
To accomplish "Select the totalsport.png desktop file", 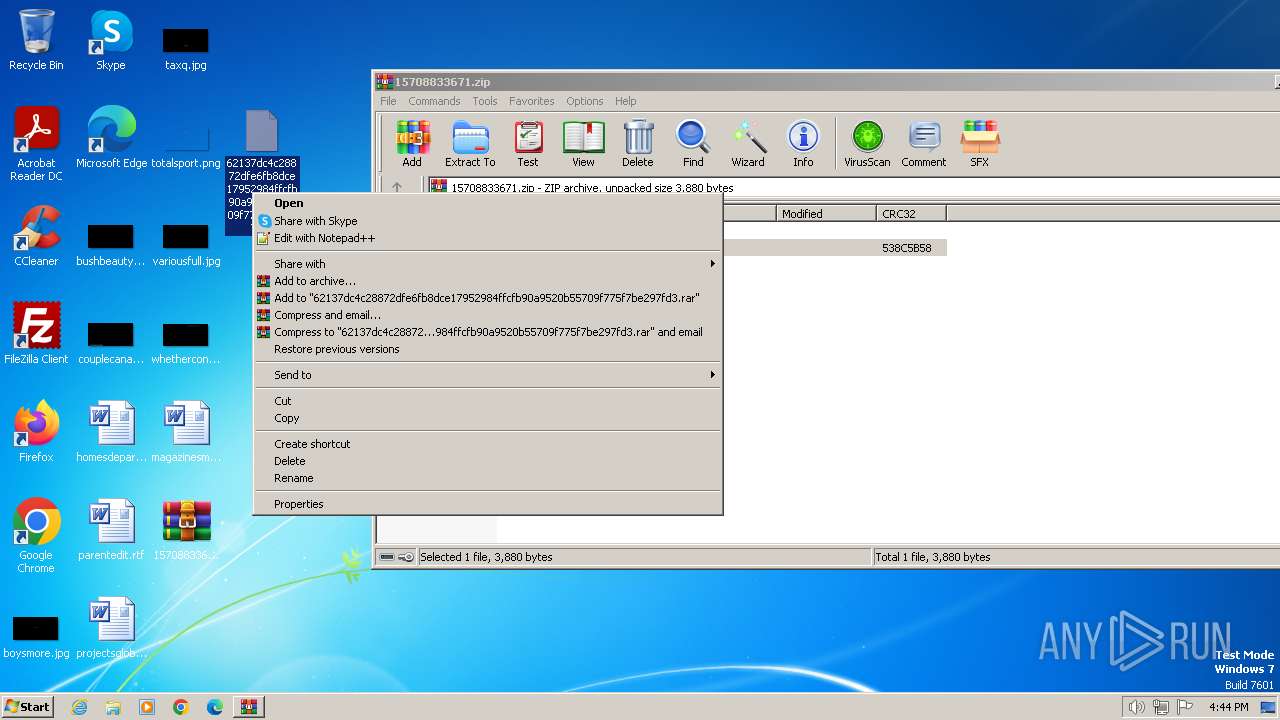I will point(186,145).
